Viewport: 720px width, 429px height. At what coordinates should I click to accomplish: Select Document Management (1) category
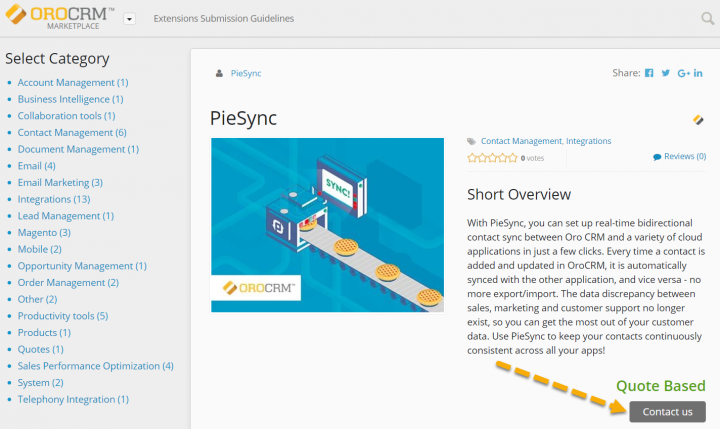coord(78,149)
